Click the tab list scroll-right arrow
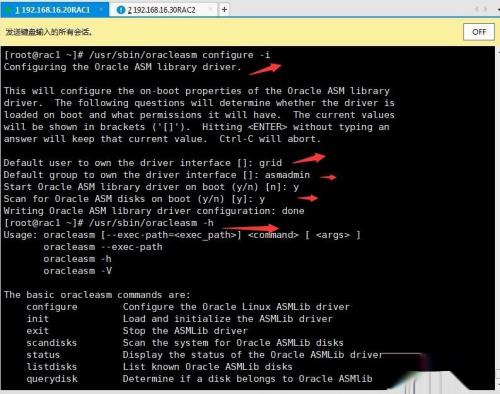The image size is (500, 394). click(x=485, y=9)
